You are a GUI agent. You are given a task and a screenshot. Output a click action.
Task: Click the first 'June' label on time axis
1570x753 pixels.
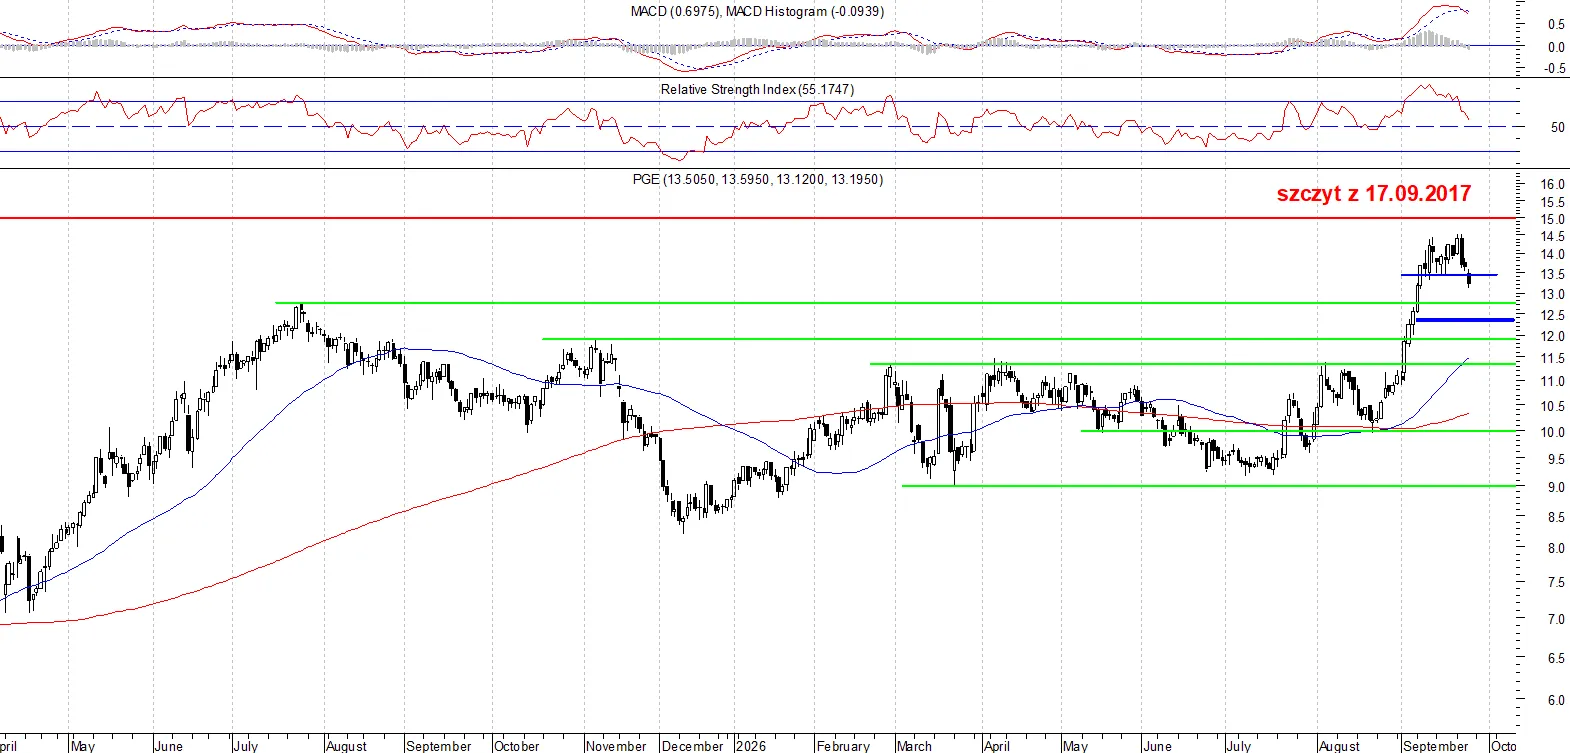click(x=169, y=746)
